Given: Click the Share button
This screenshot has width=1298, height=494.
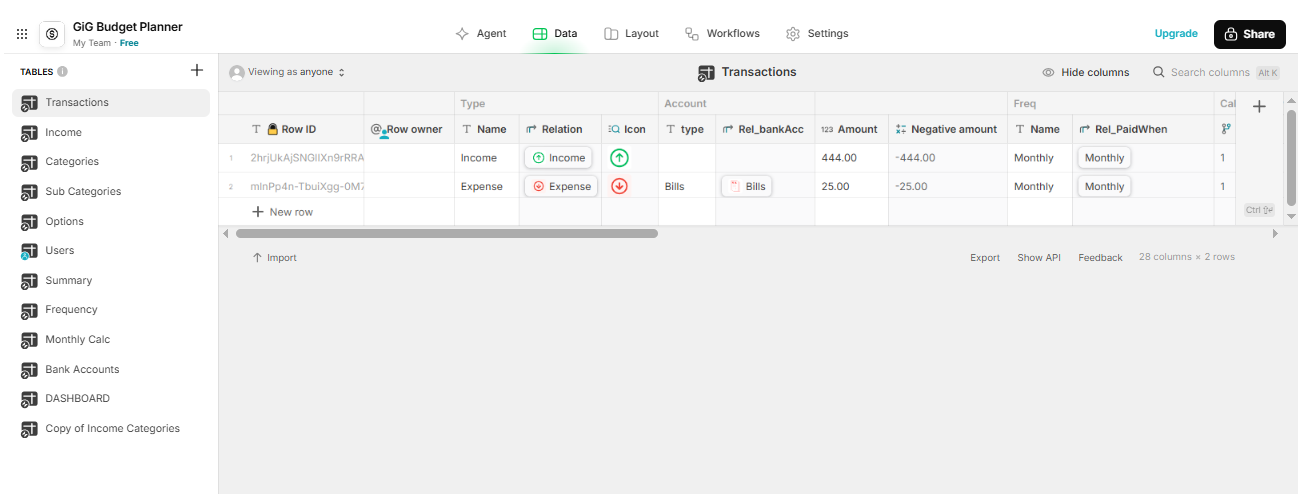Looking at the screenshot, I should coord(1249,34).
